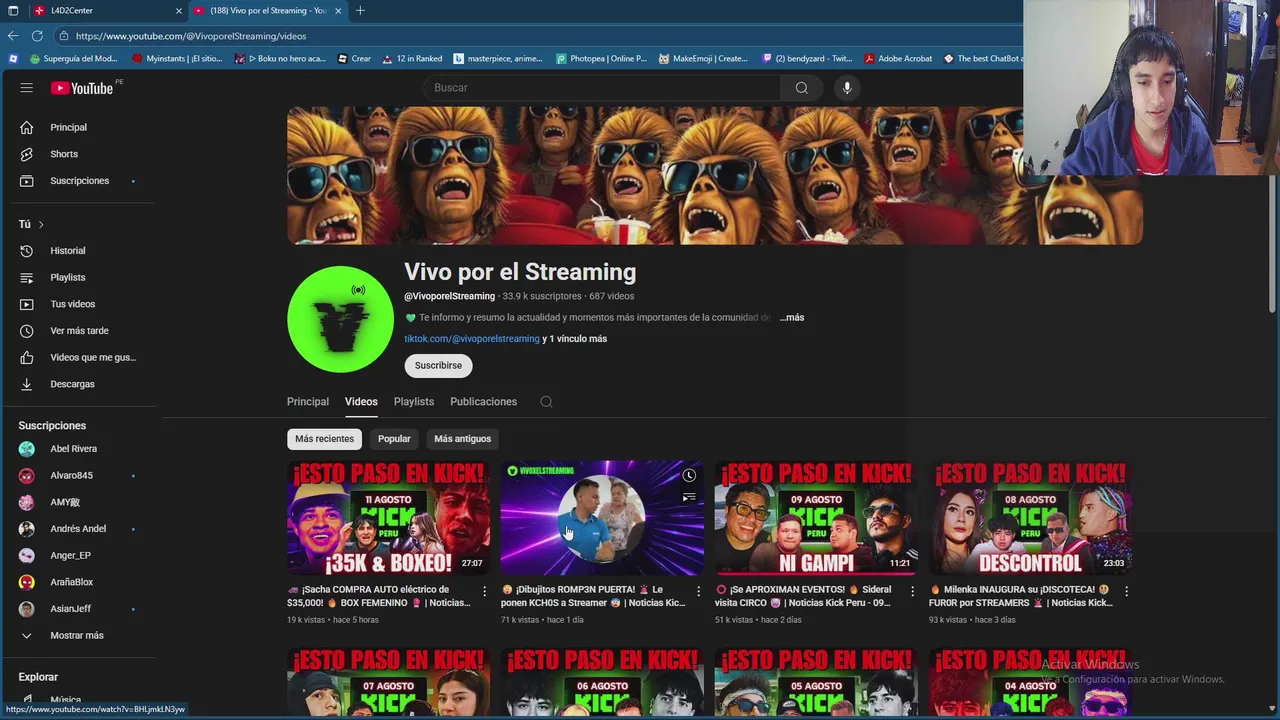Open the MakeEmoji bookmark

click(703, 59)
